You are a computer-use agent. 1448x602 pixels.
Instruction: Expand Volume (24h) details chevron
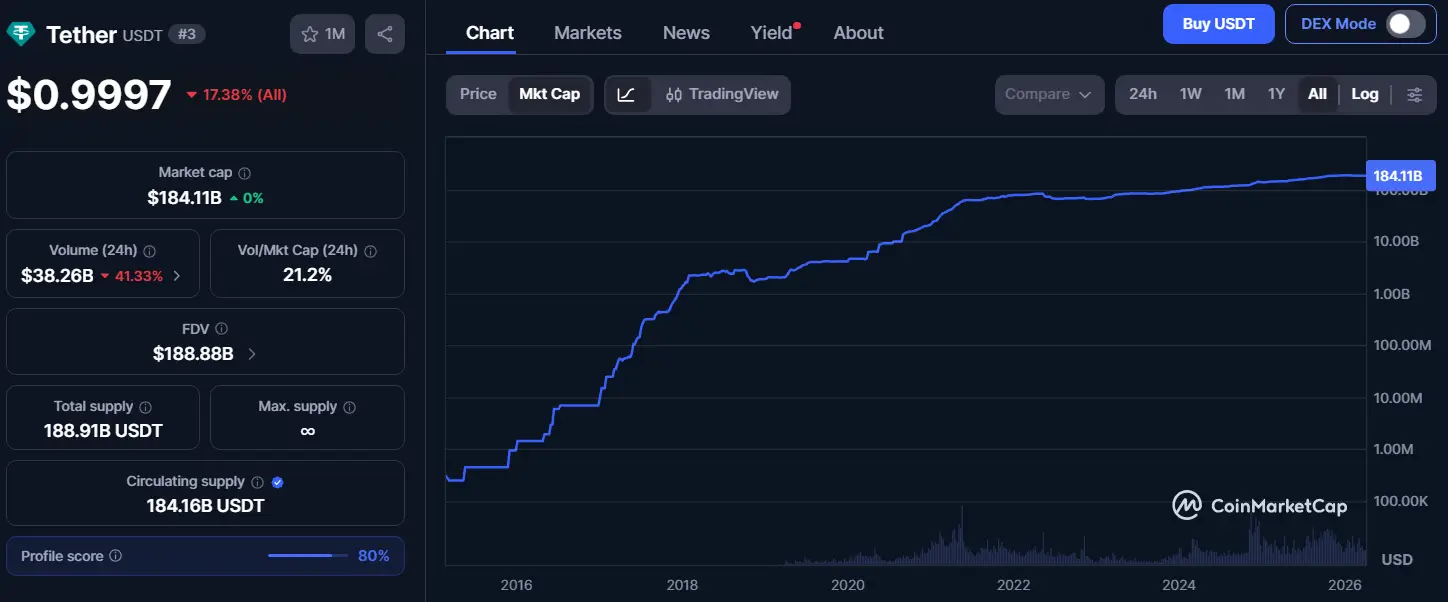tap(177, 275)
